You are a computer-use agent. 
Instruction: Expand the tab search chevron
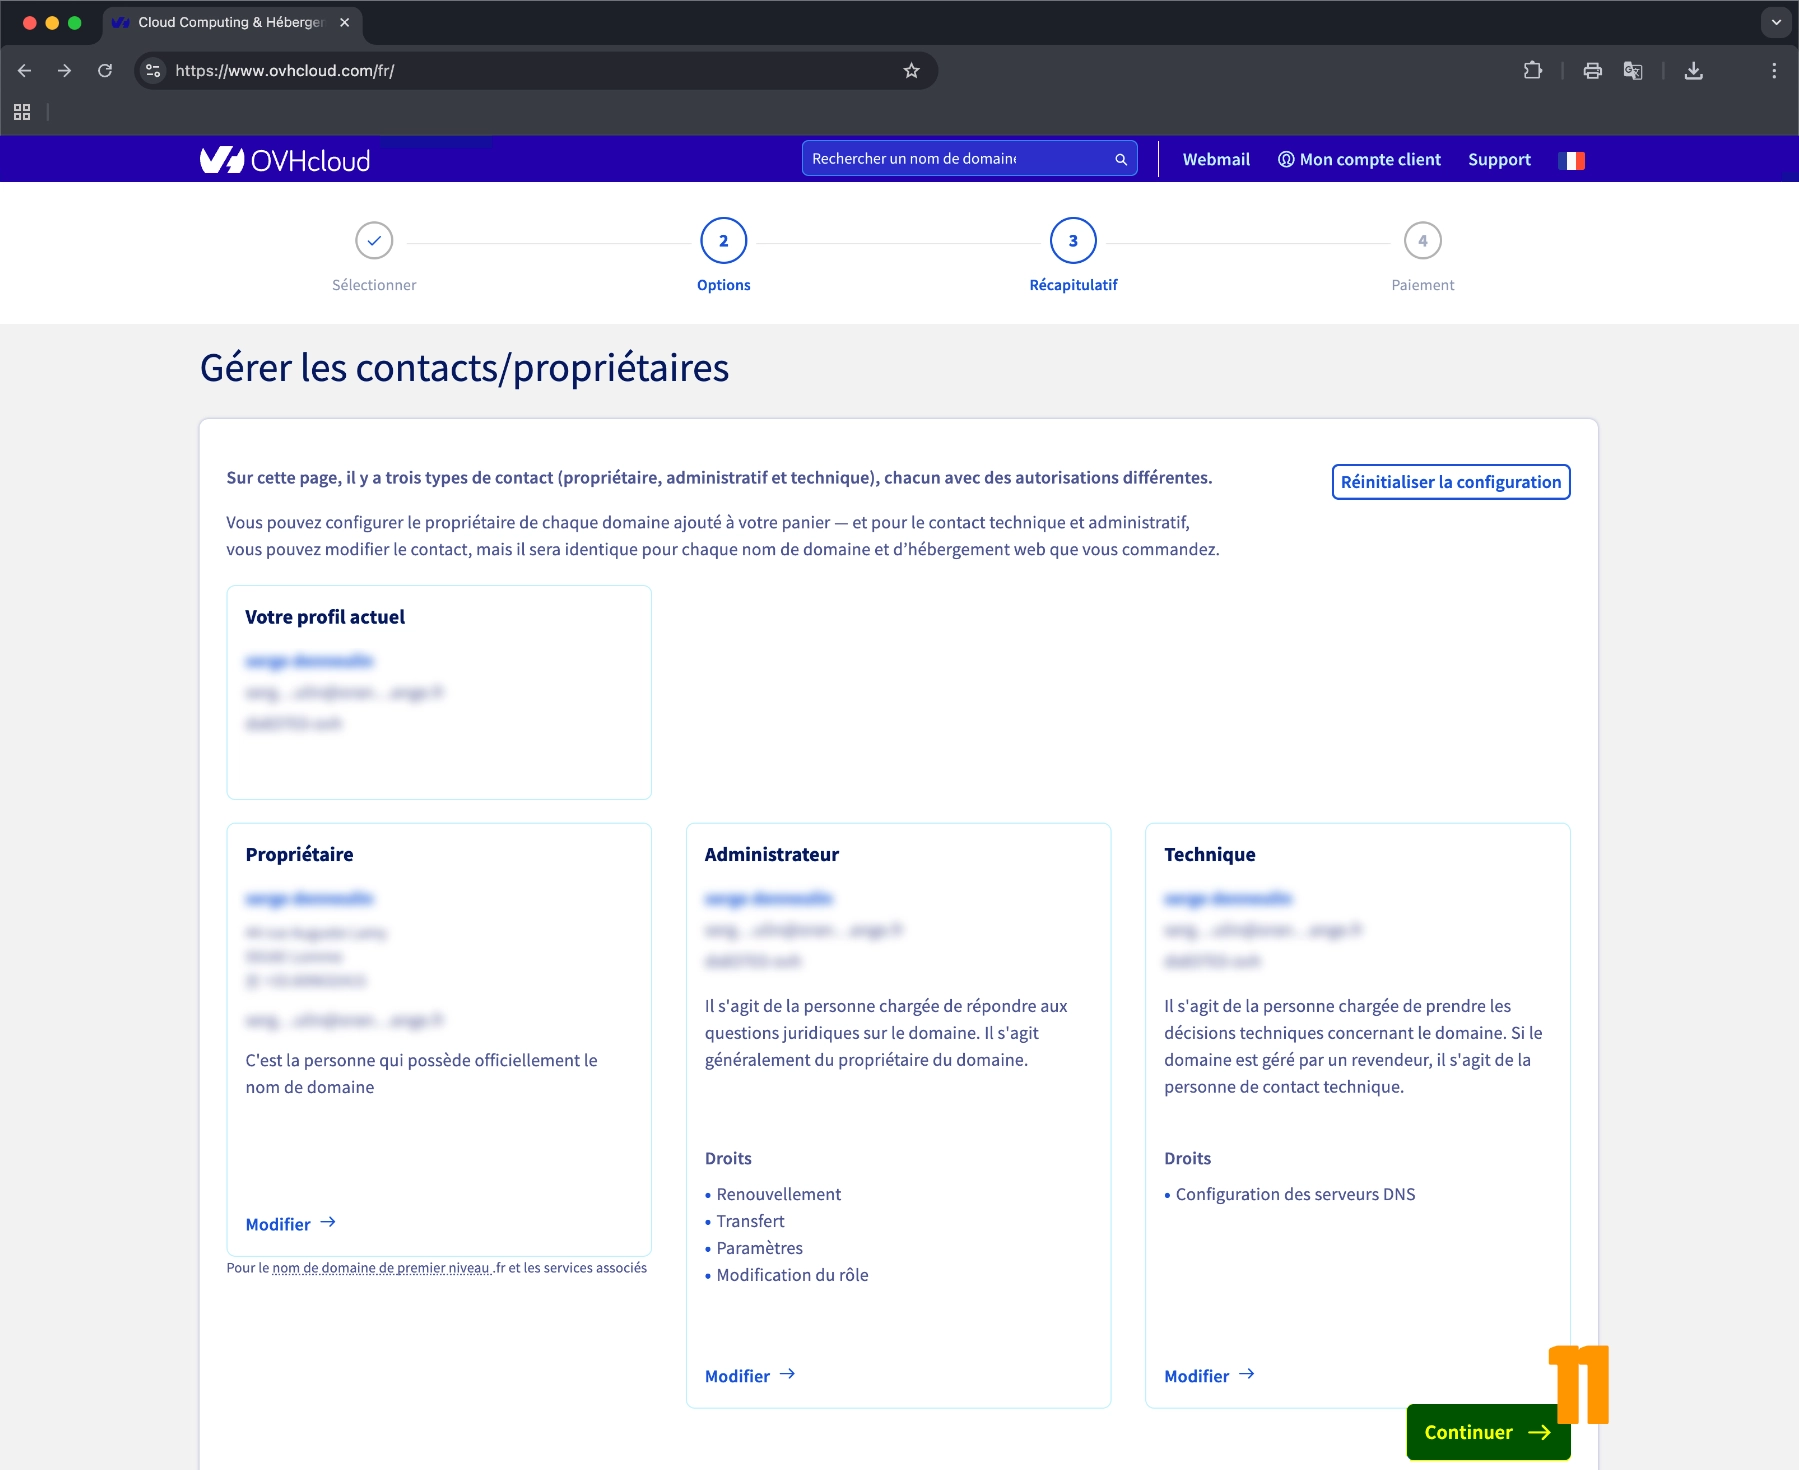click(1776, 22)
